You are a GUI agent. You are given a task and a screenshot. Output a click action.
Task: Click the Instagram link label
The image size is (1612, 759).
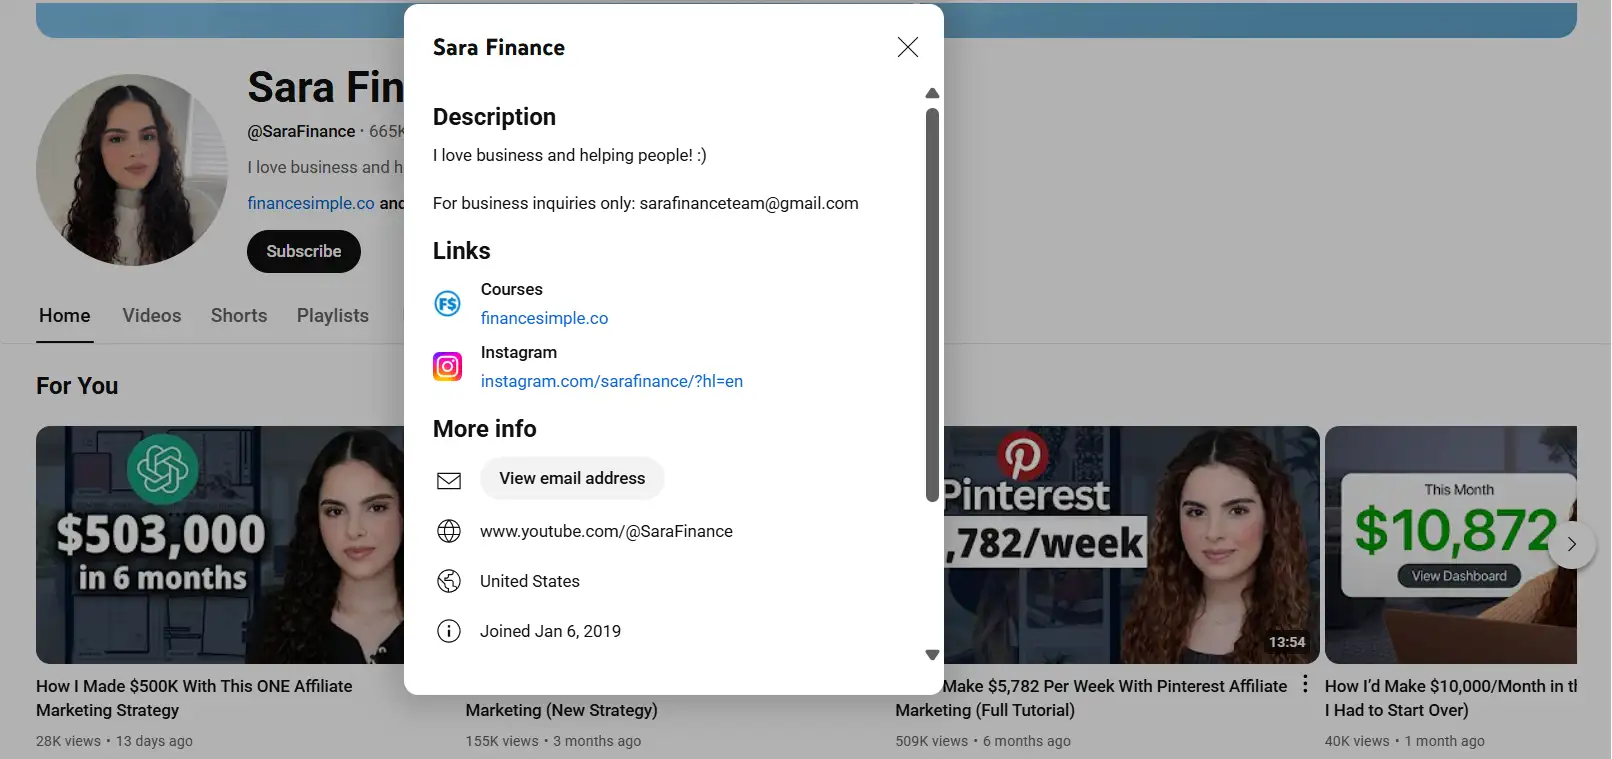click(x=519, y=352)
